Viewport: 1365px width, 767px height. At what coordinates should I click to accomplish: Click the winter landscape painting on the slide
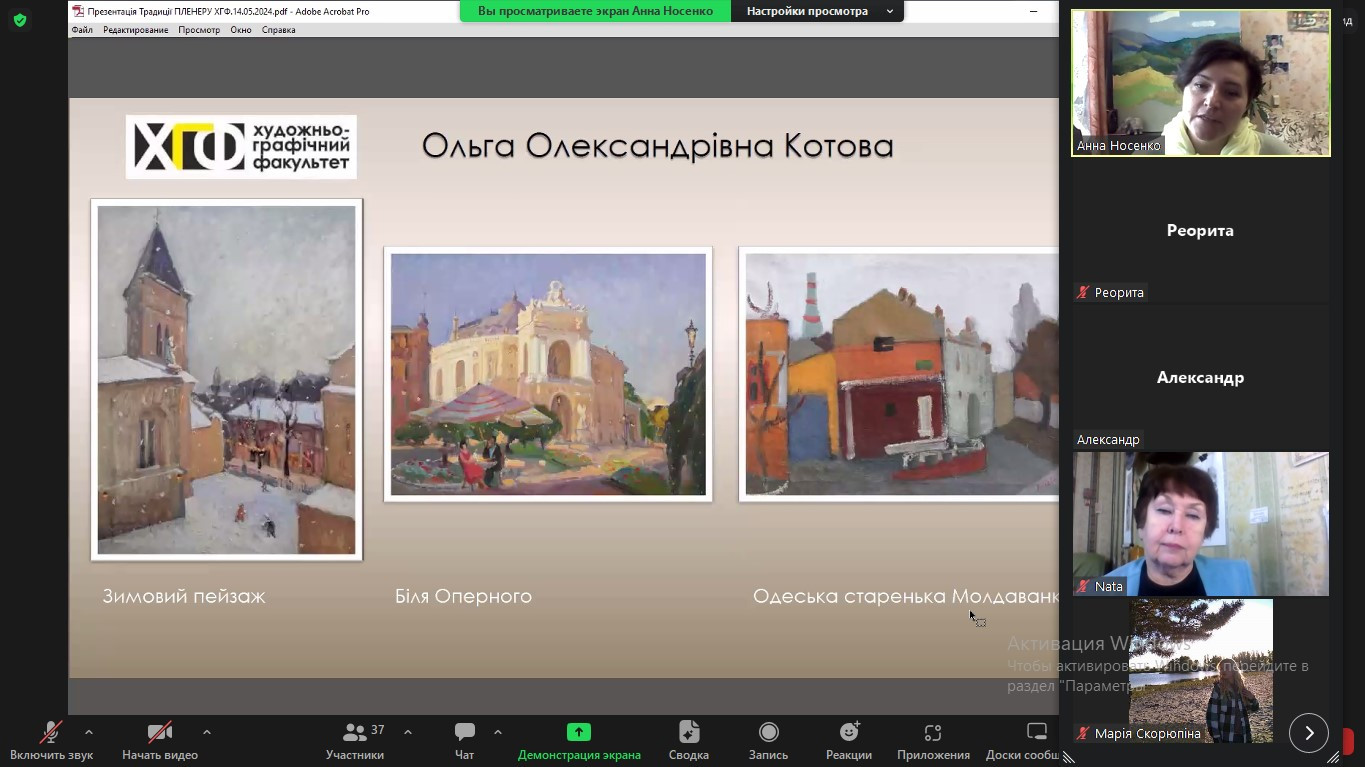(227, 380)
